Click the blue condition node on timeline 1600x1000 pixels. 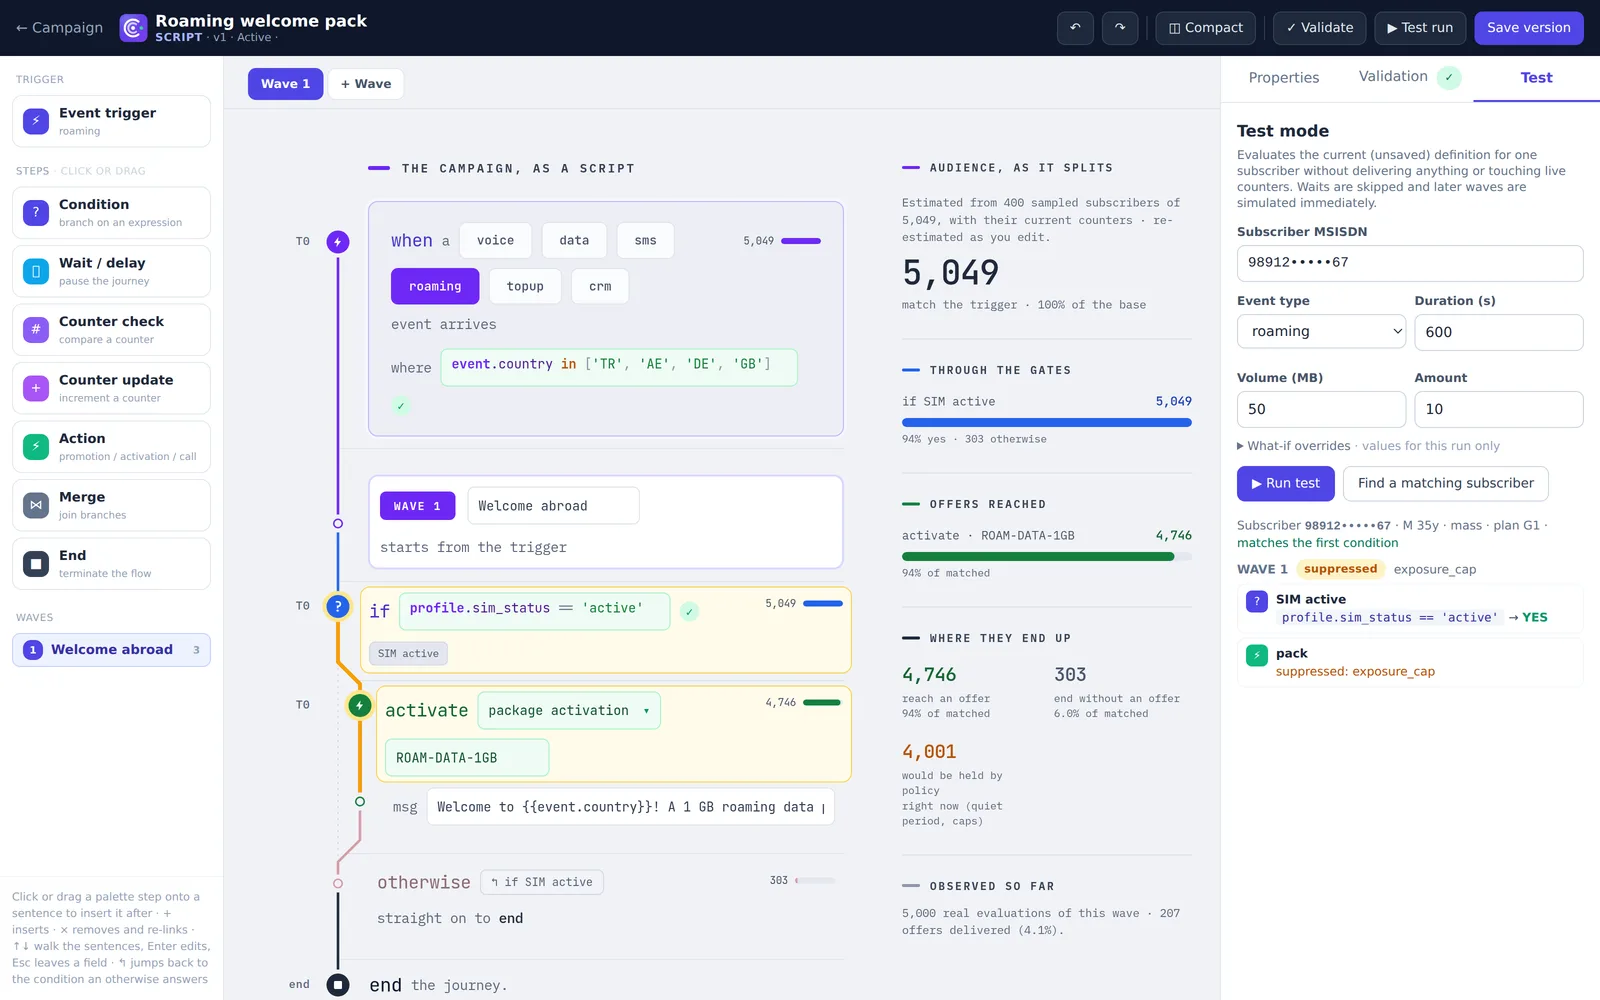click(338, 606)
